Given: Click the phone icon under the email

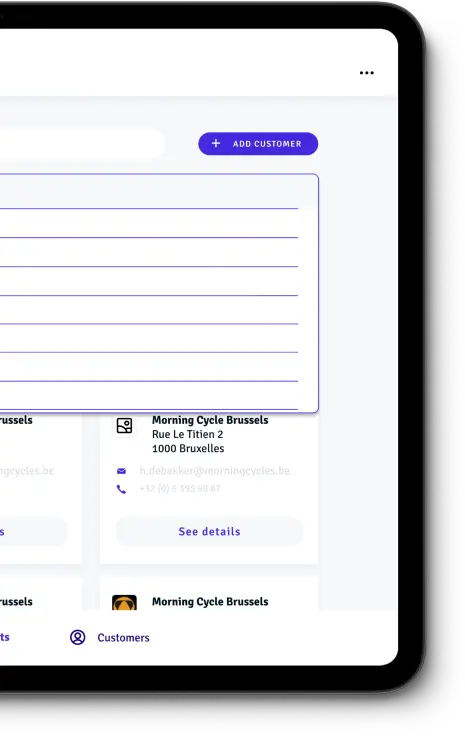Looking at the screenshot, I should pyautogui.click(x=121, y=489).
